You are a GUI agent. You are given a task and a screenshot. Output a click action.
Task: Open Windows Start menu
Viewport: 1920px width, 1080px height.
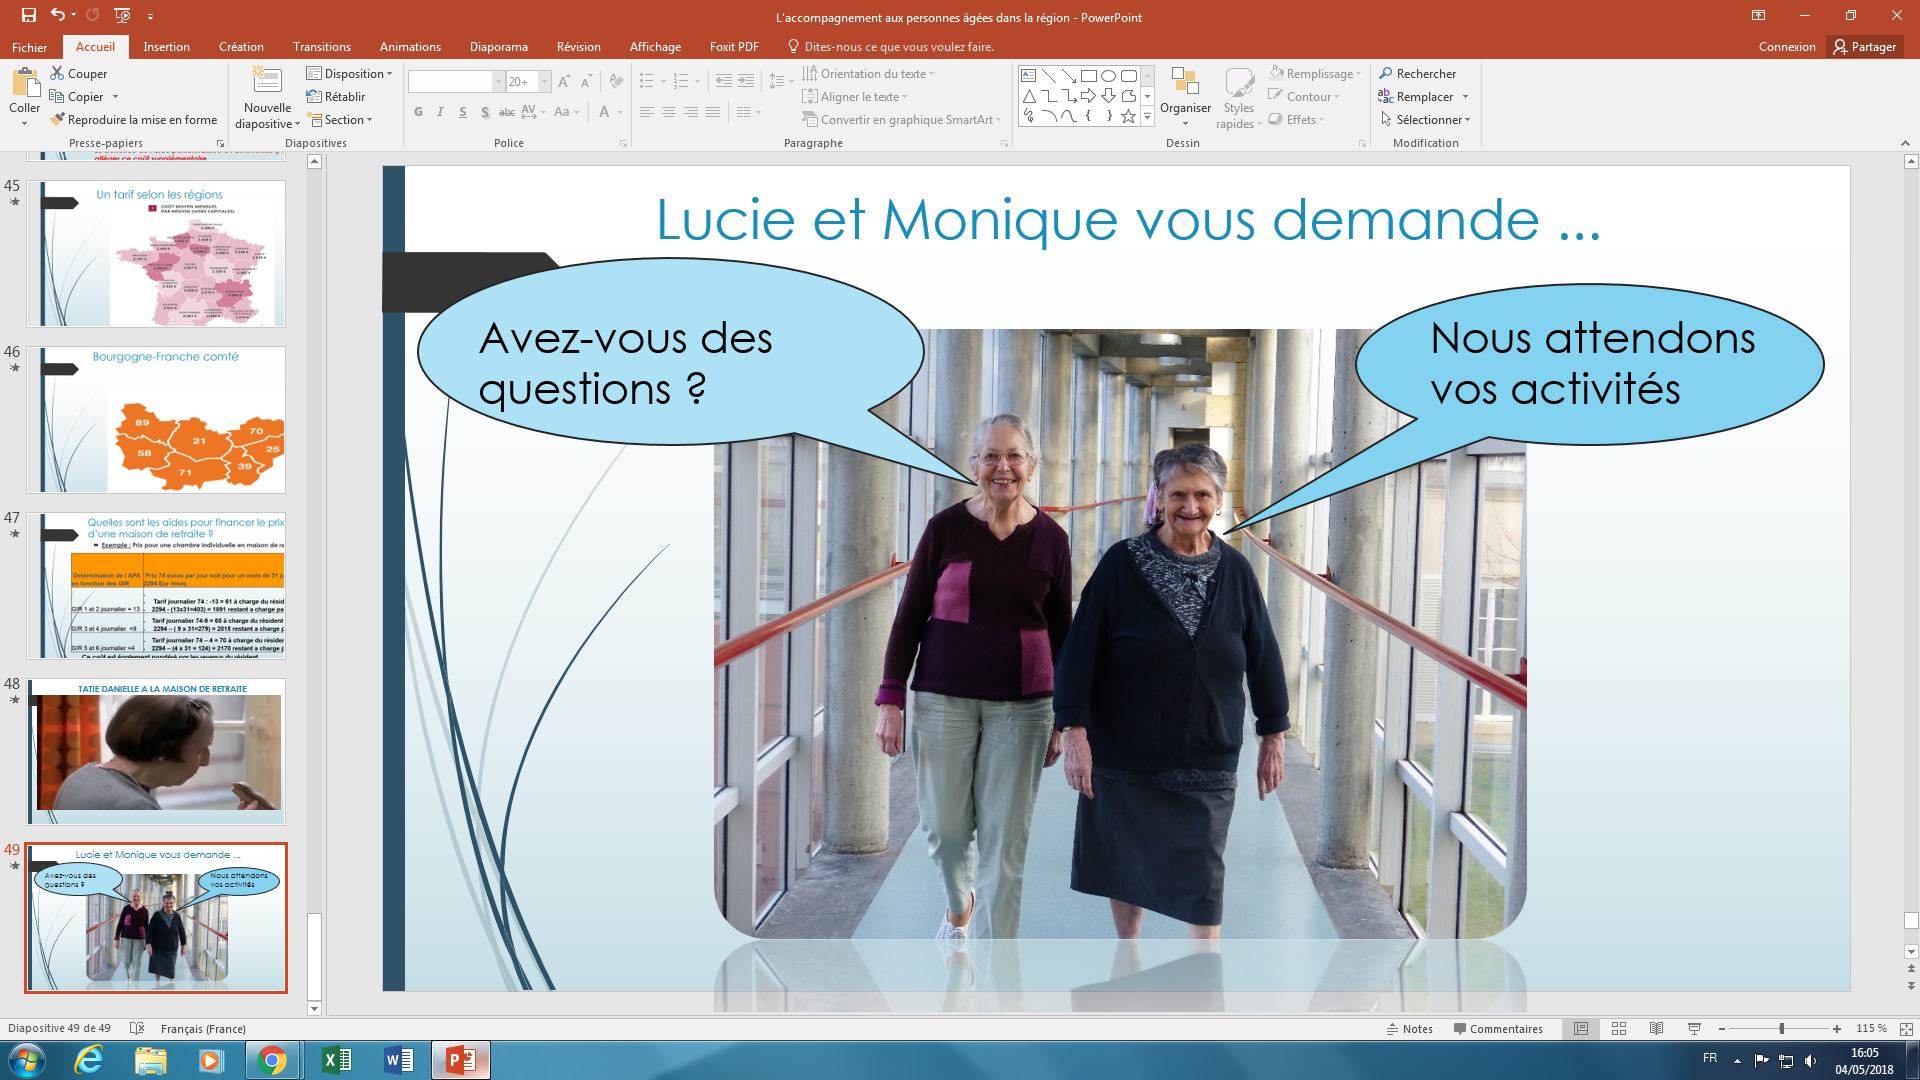coord(26,1060)
